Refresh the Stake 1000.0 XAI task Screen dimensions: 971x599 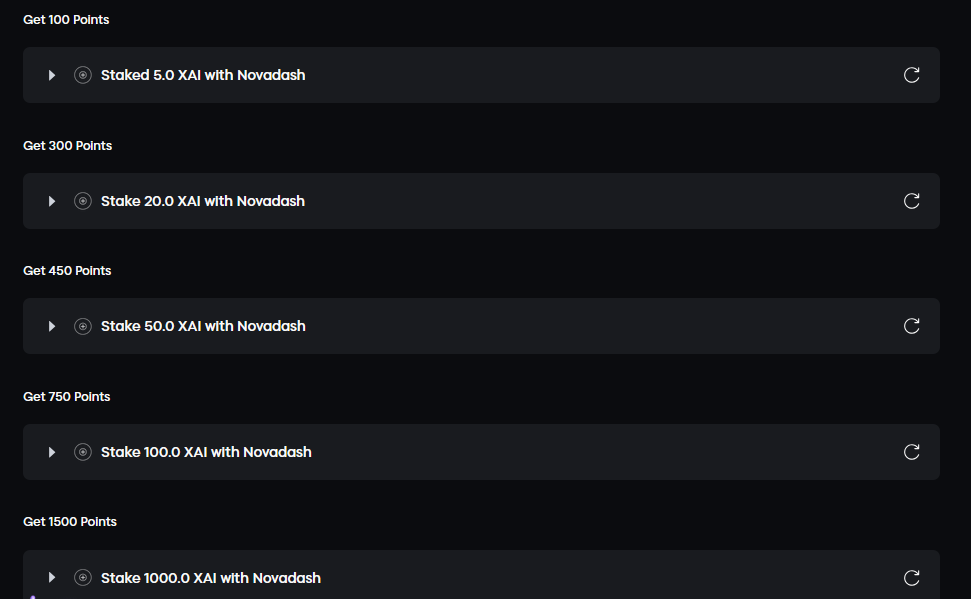pyautogui.click(x=911, y=578)
